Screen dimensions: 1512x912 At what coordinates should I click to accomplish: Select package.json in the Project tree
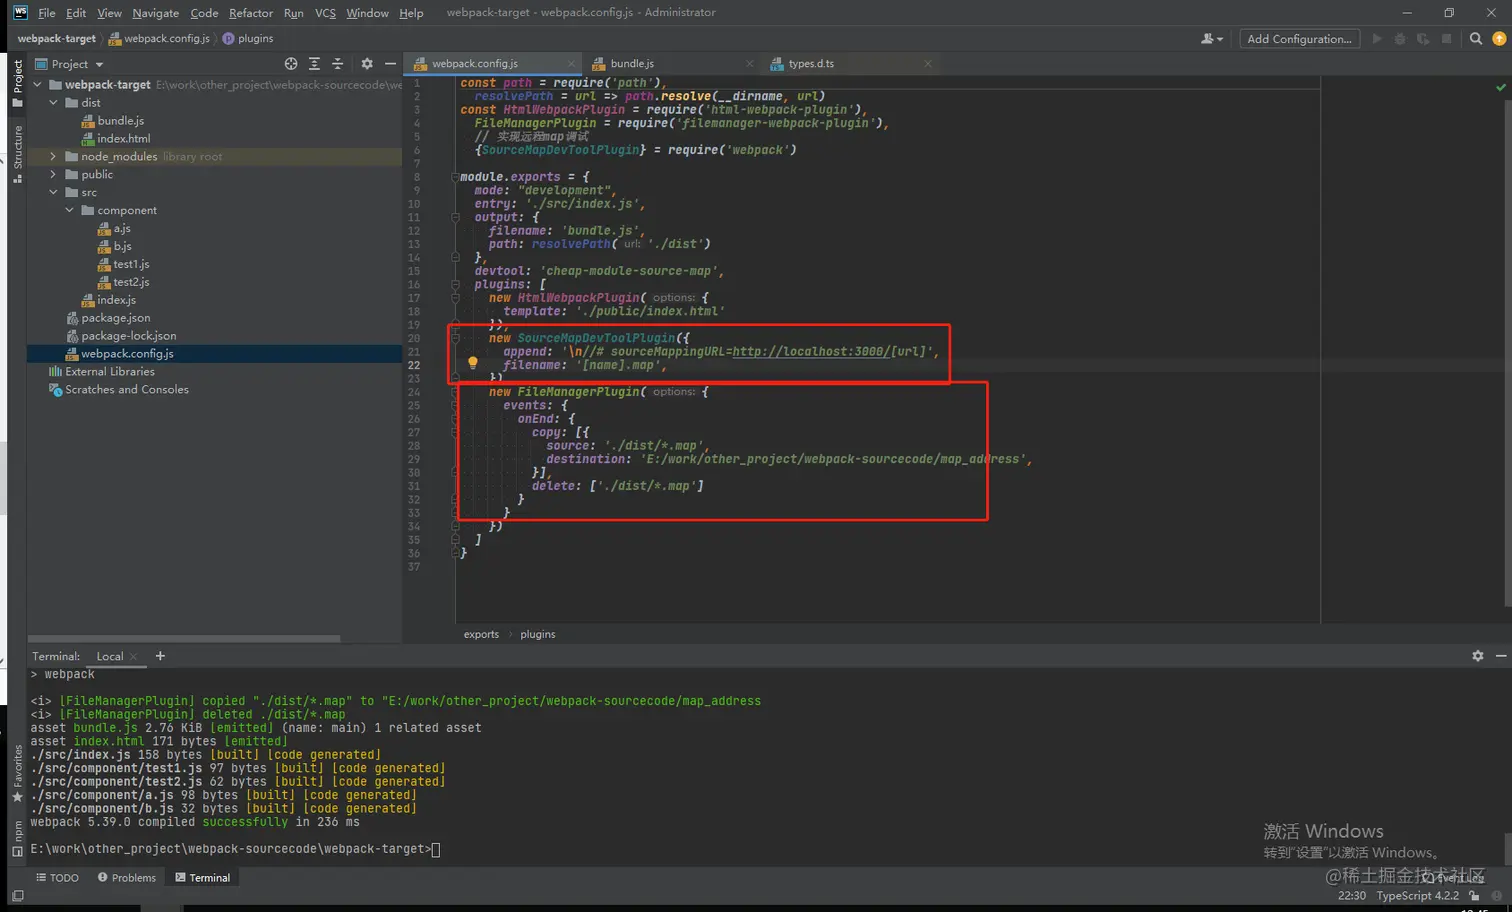tap(115, 318)
